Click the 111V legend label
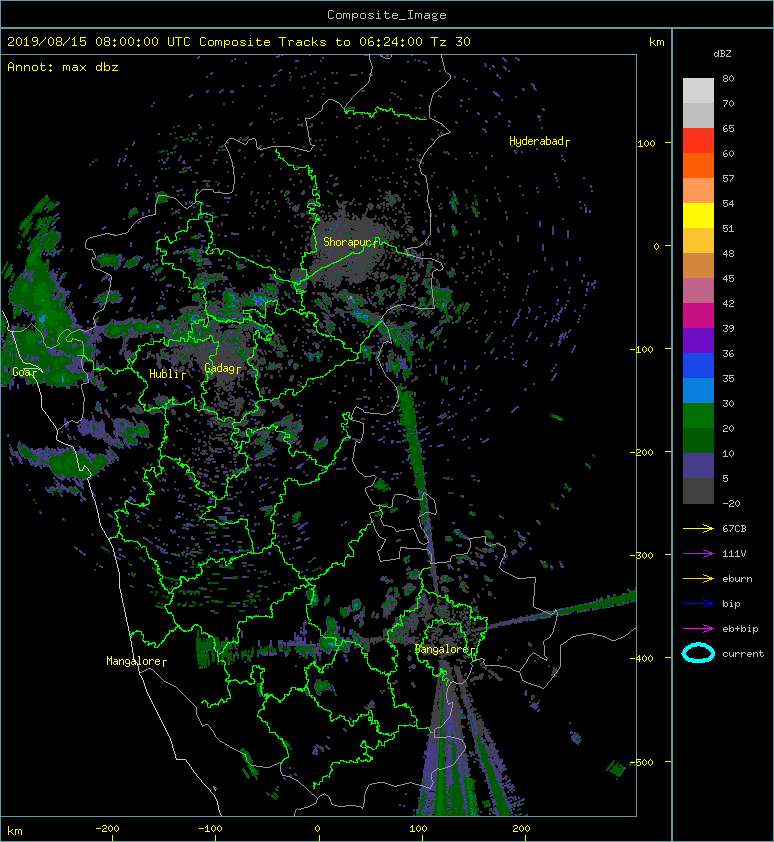The height and width of the screenshot is (842, 774). 734,554
